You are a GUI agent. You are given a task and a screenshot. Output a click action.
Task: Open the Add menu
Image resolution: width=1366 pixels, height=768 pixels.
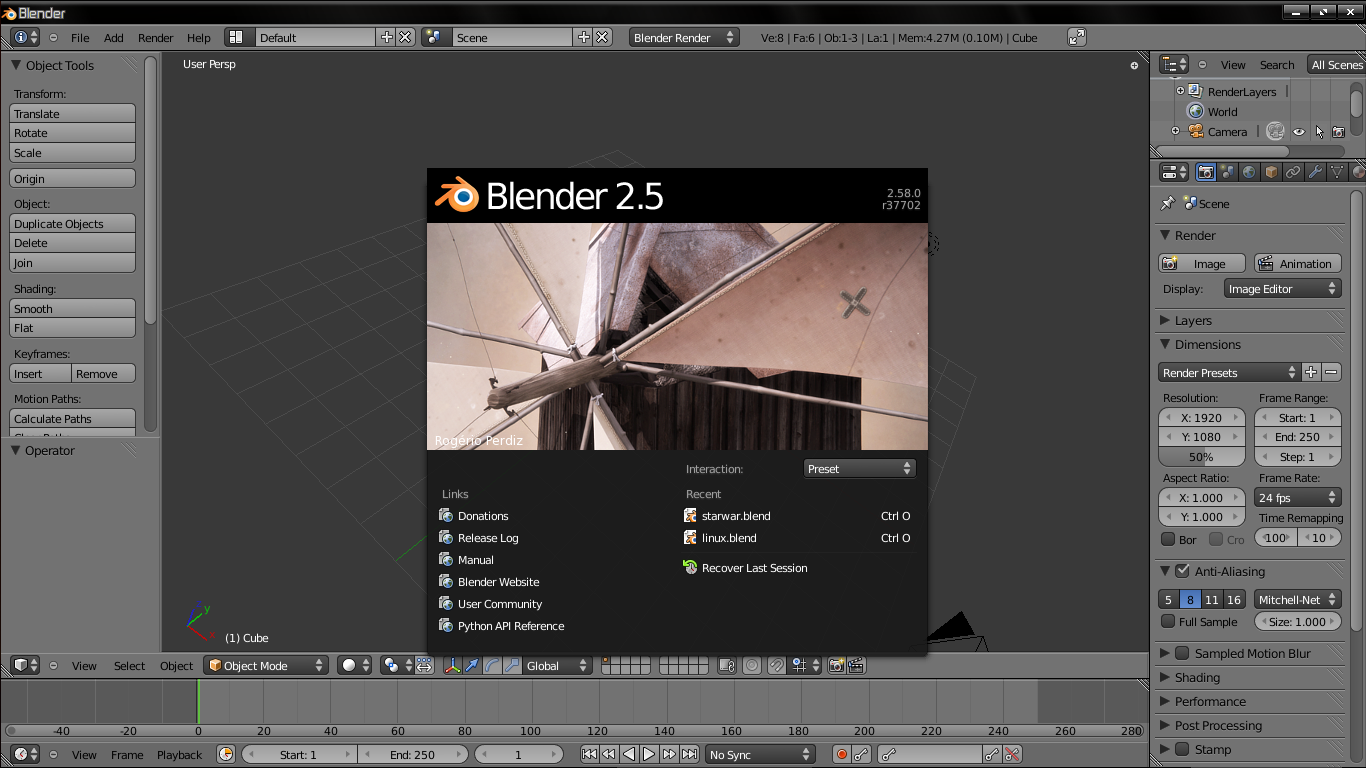point(114,37)
